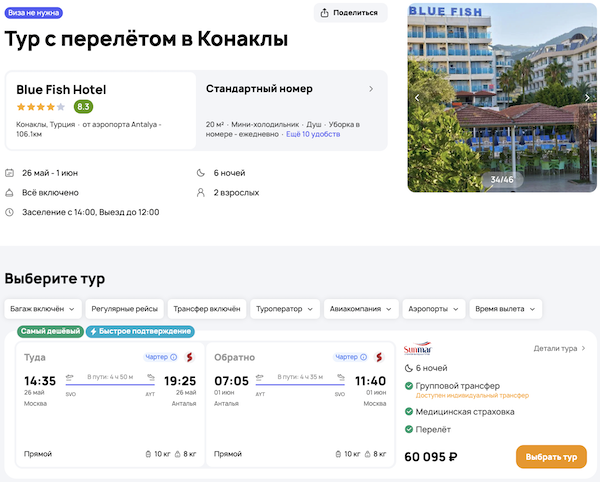The height and width of the screenshot is (482, 600).
Task: Show the next hotel photo
Action: 587,97
